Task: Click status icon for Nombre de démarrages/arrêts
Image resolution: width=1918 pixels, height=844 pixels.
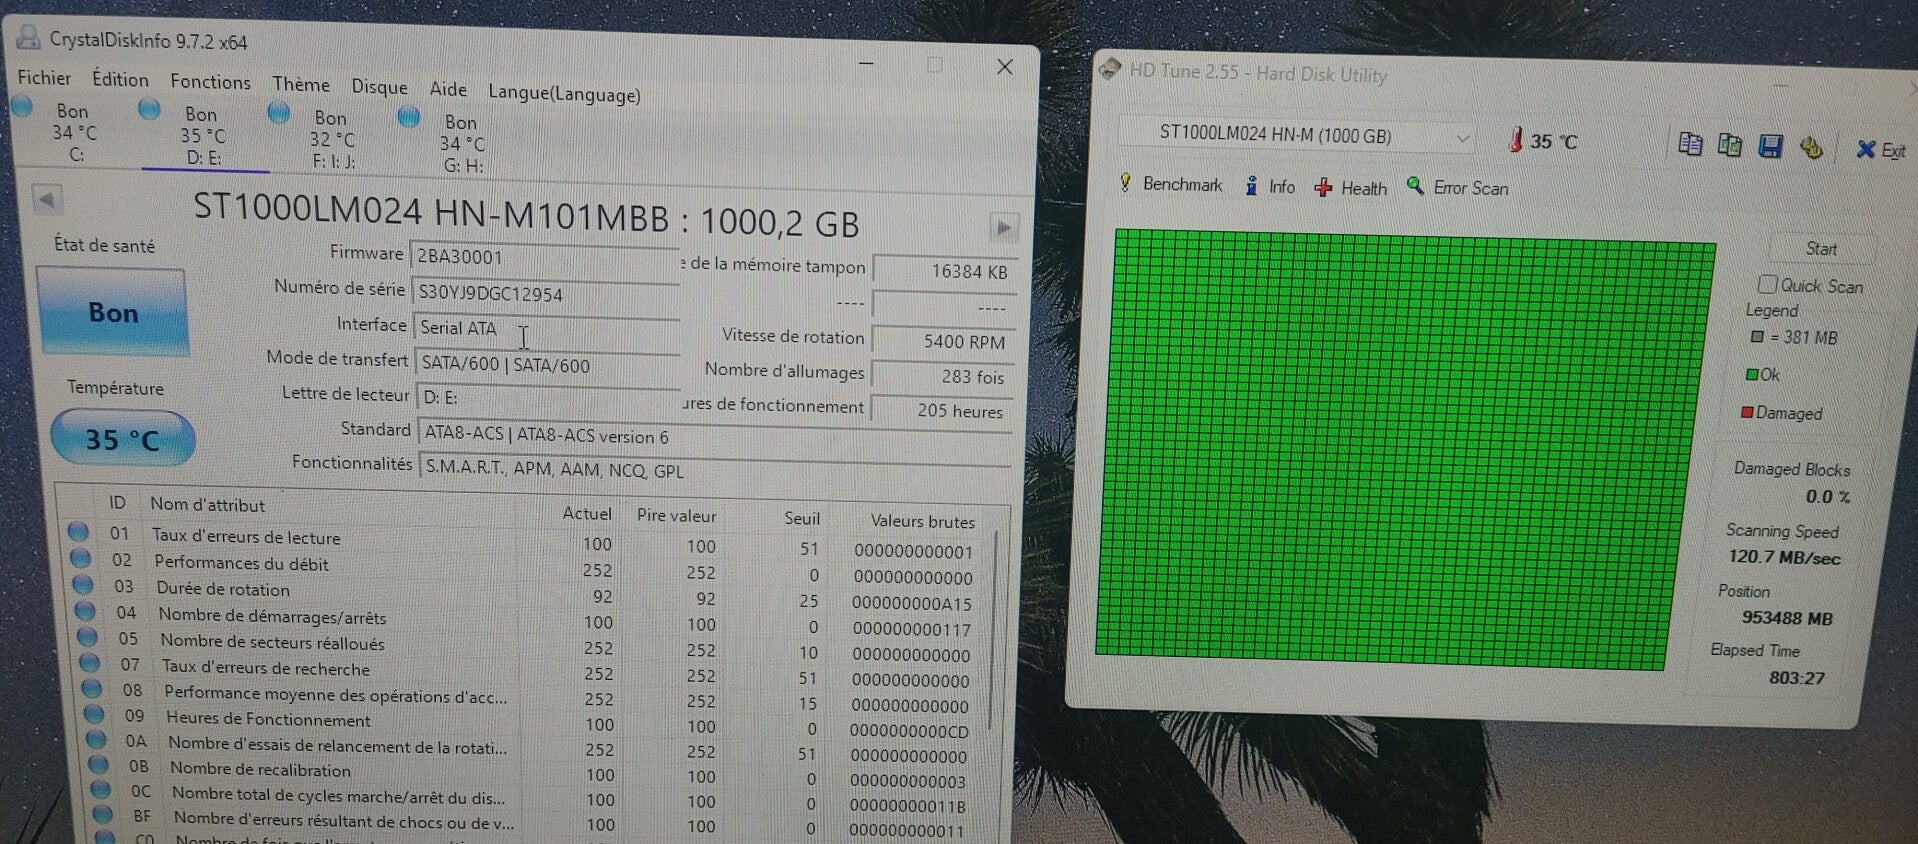Action: coord(86,610)
